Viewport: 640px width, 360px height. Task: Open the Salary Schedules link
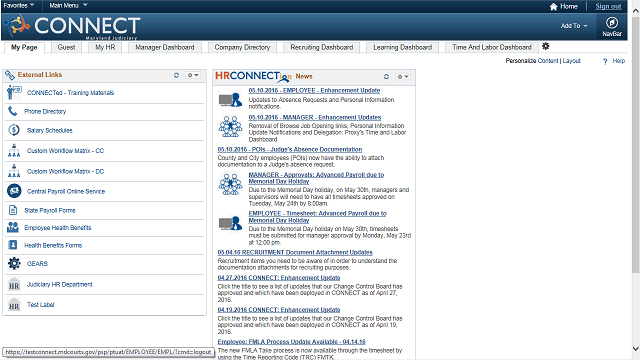pos(49,131)
